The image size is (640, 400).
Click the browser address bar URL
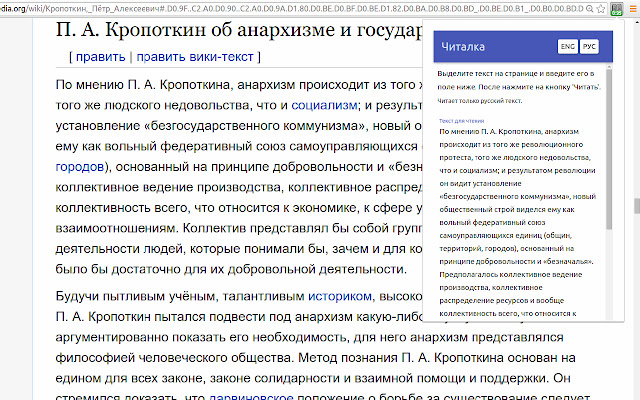[x=292, y=8]
